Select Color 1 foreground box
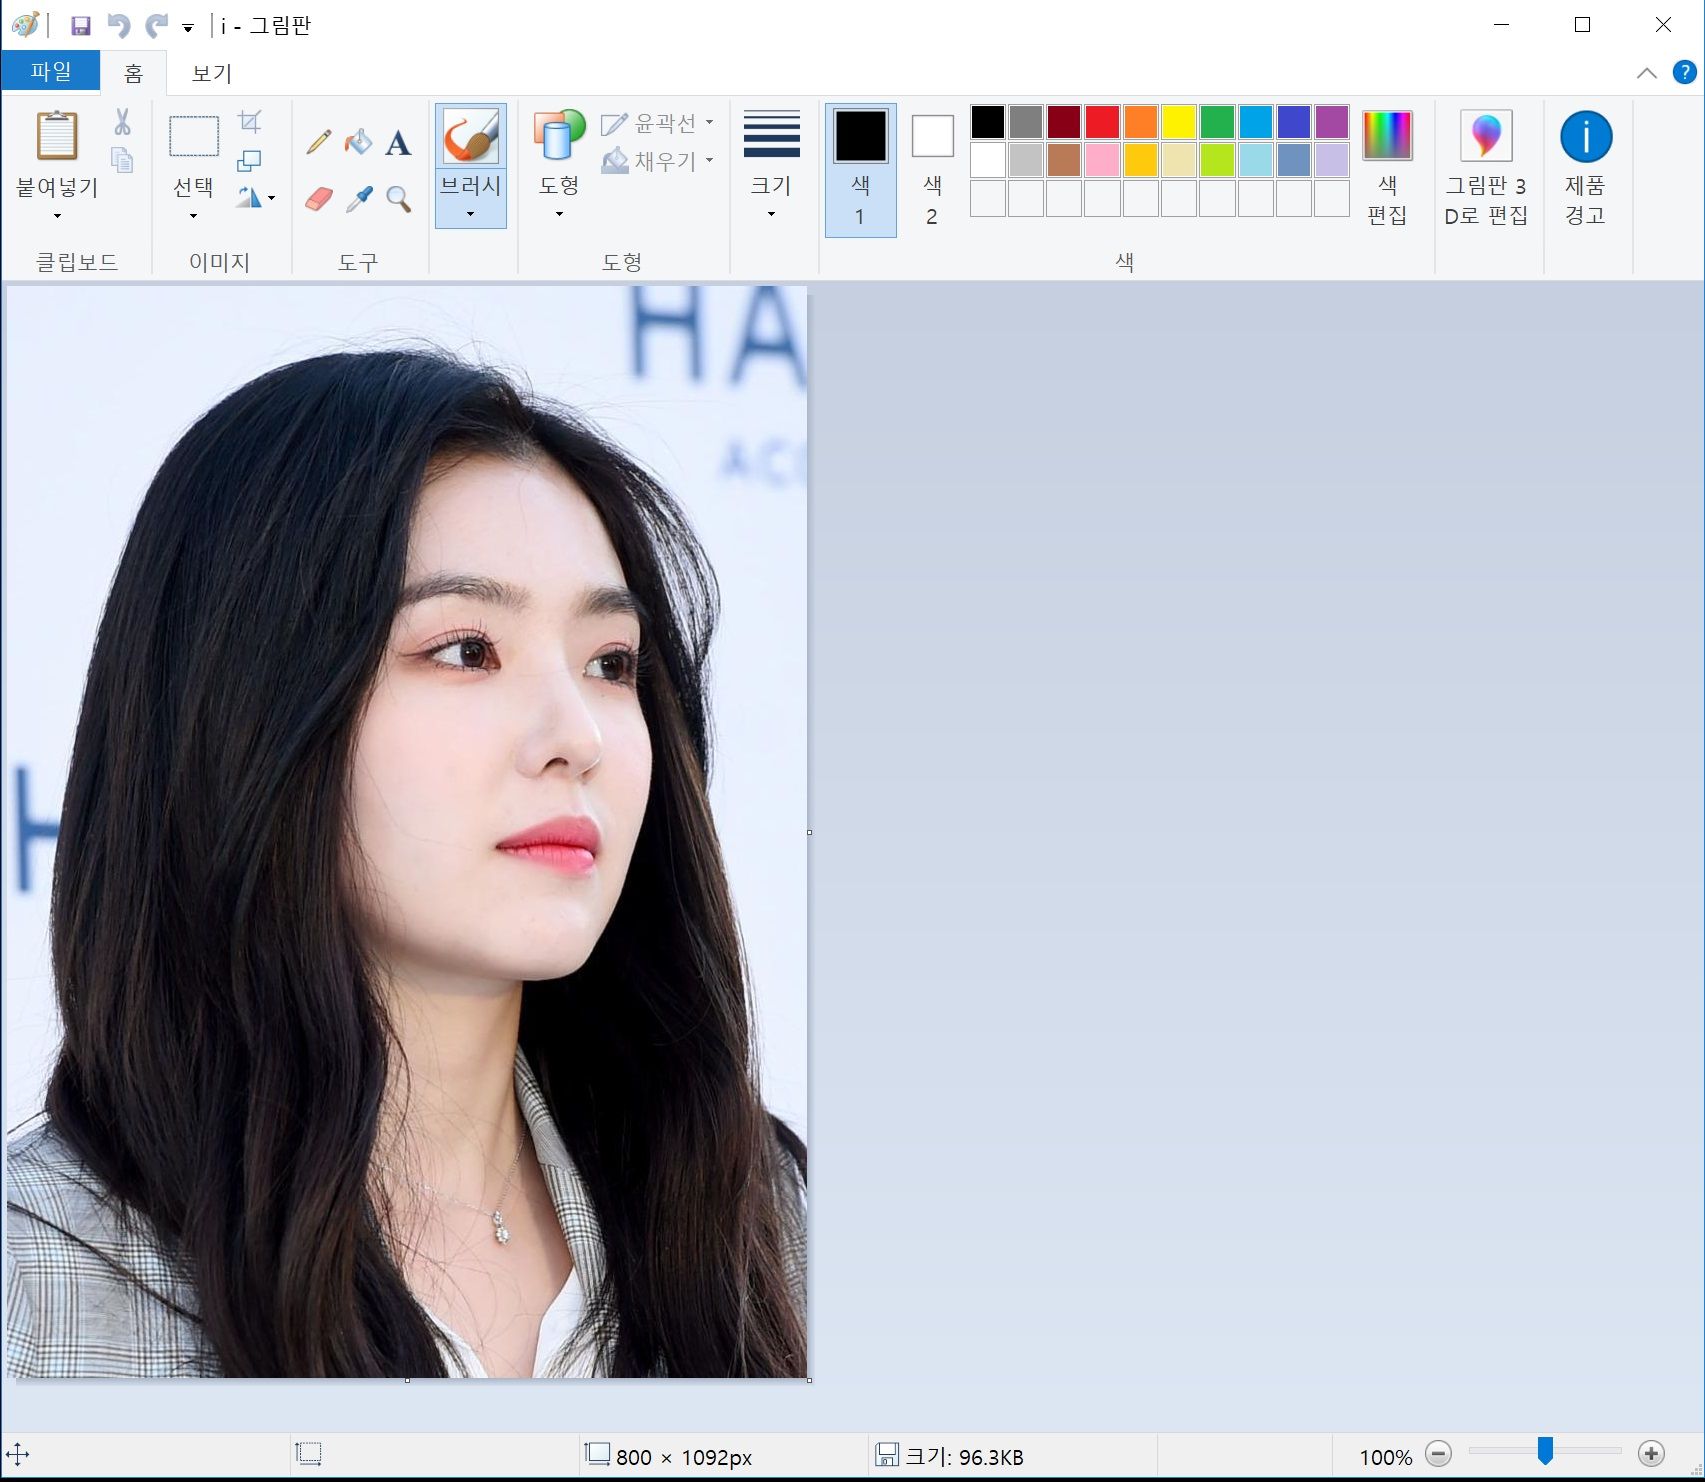Screen dimensions: 1705x1482 click(860, 169)
